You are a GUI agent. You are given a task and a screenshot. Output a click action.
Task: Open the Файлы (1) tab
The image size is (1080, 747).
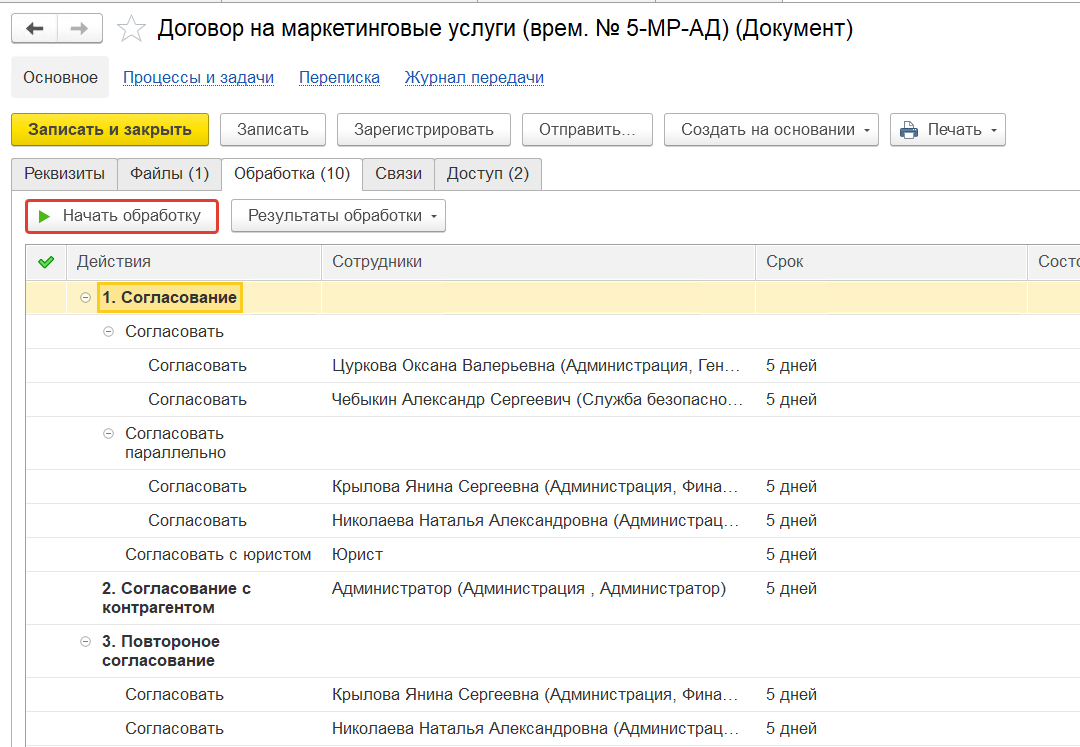point(169,174)
